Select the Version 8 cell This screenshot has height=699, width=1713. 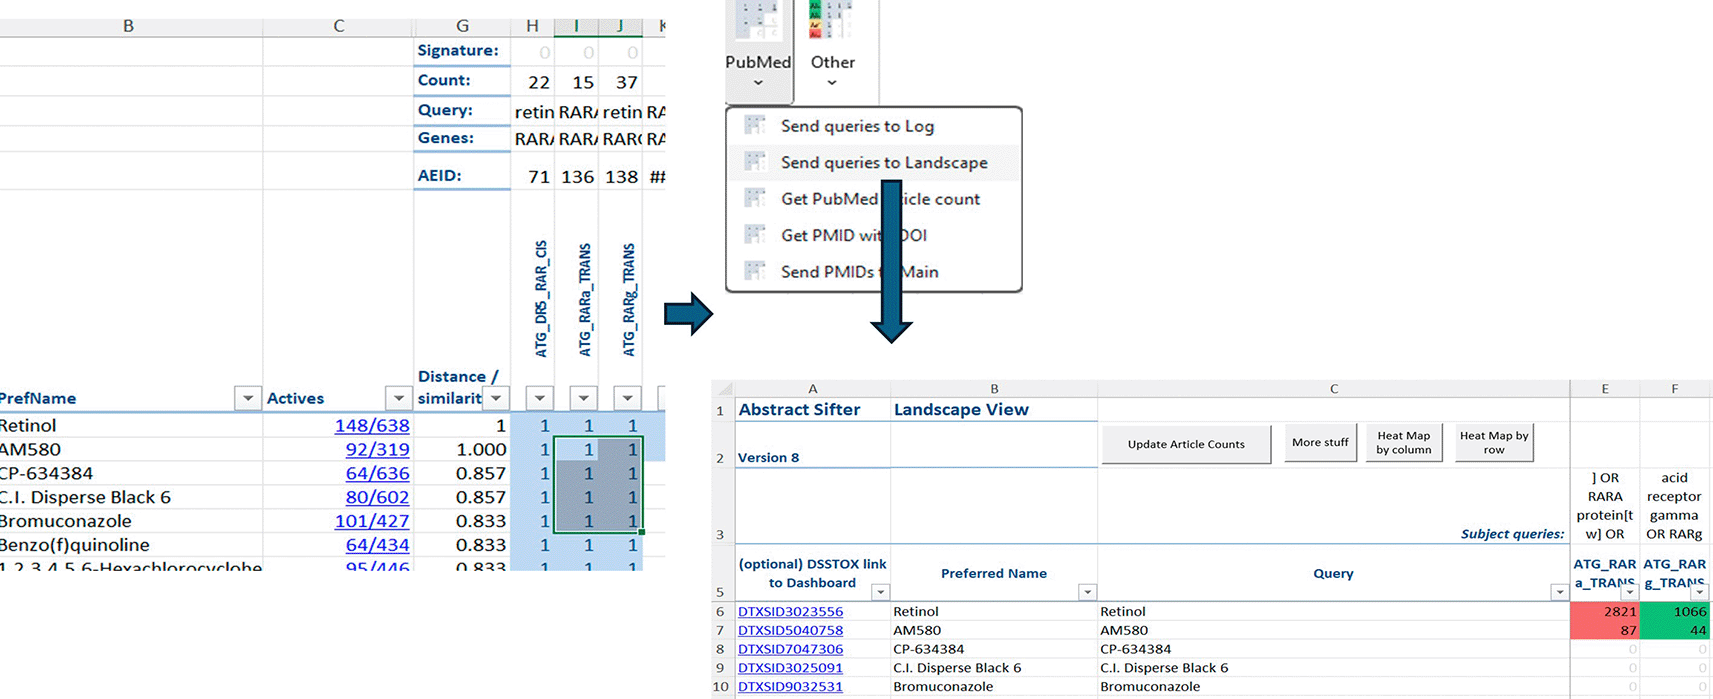tap(812, 445)
